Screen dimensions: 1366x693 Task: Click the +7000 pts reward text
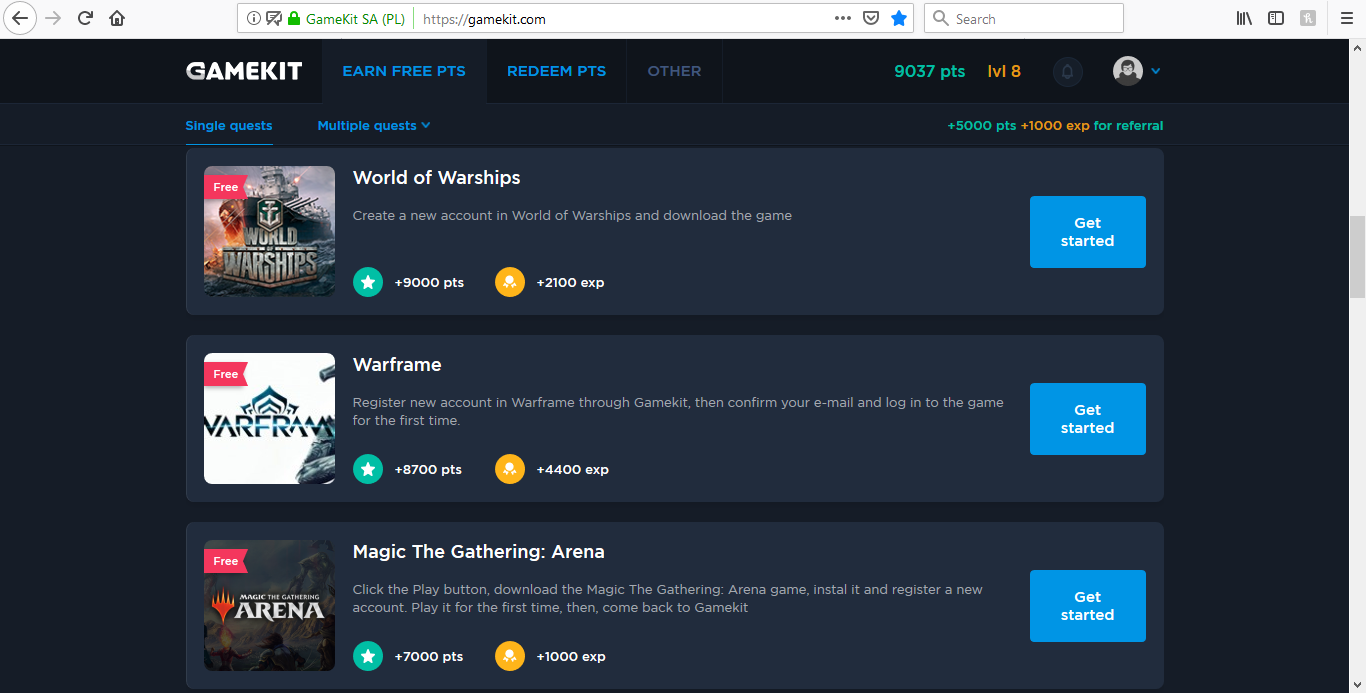click(x=429, y=657)
